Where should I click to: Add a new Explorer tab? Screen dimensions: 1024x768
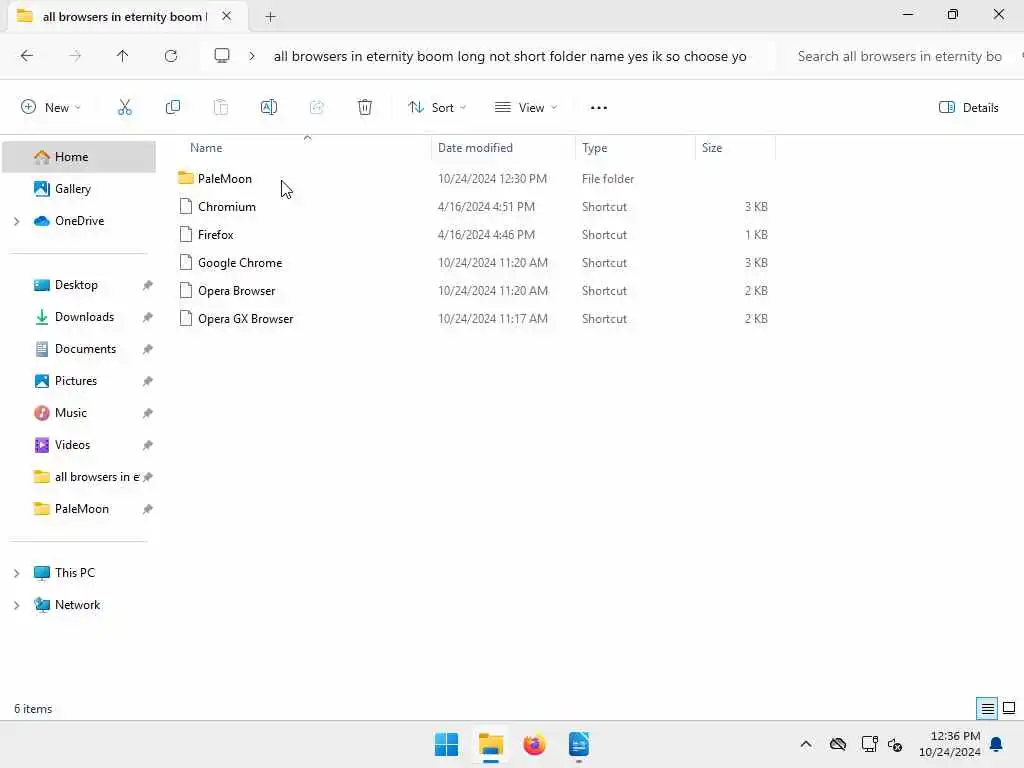point(270,17)
